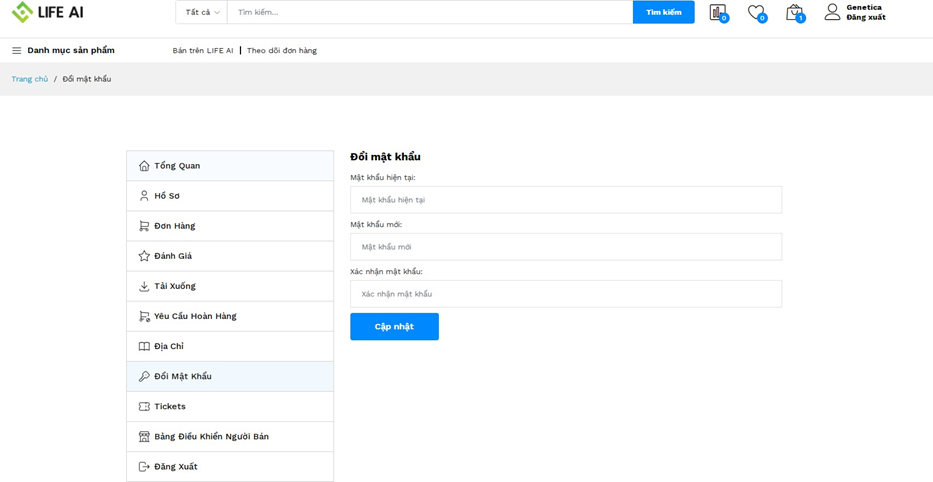Click into the Xác nhận mật khẩu field
933x482 pixels.
(565, 294)
